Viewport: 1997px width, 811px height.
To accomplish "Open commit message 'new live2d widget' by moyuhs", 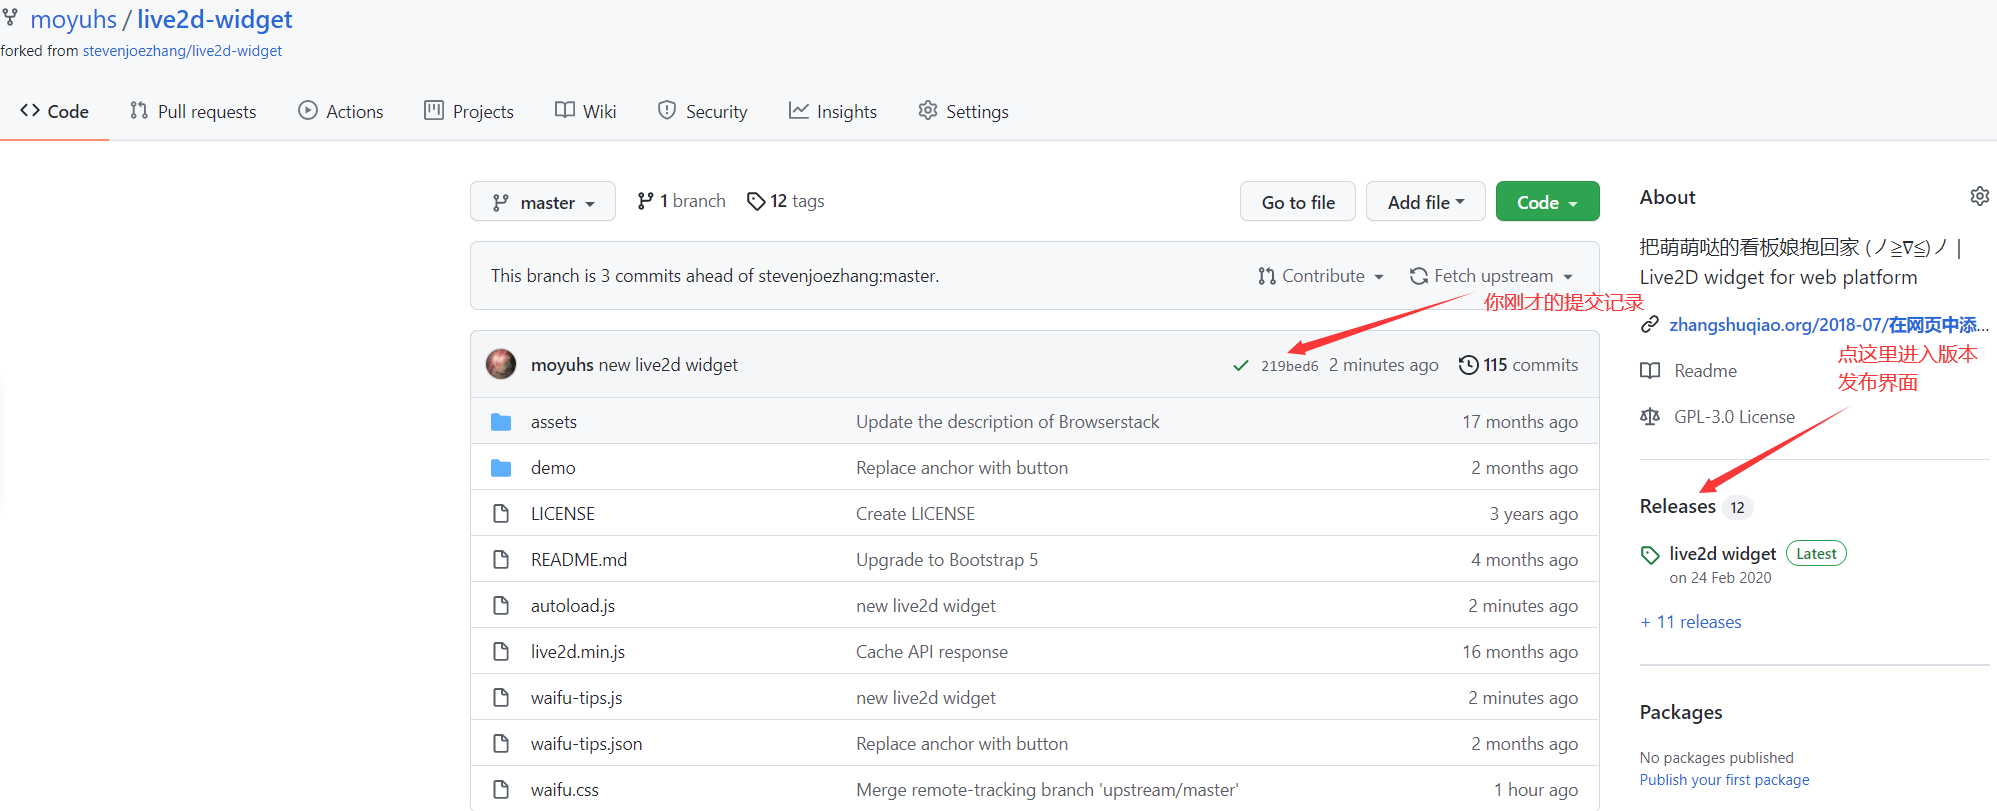I will (x=668, y=365).
